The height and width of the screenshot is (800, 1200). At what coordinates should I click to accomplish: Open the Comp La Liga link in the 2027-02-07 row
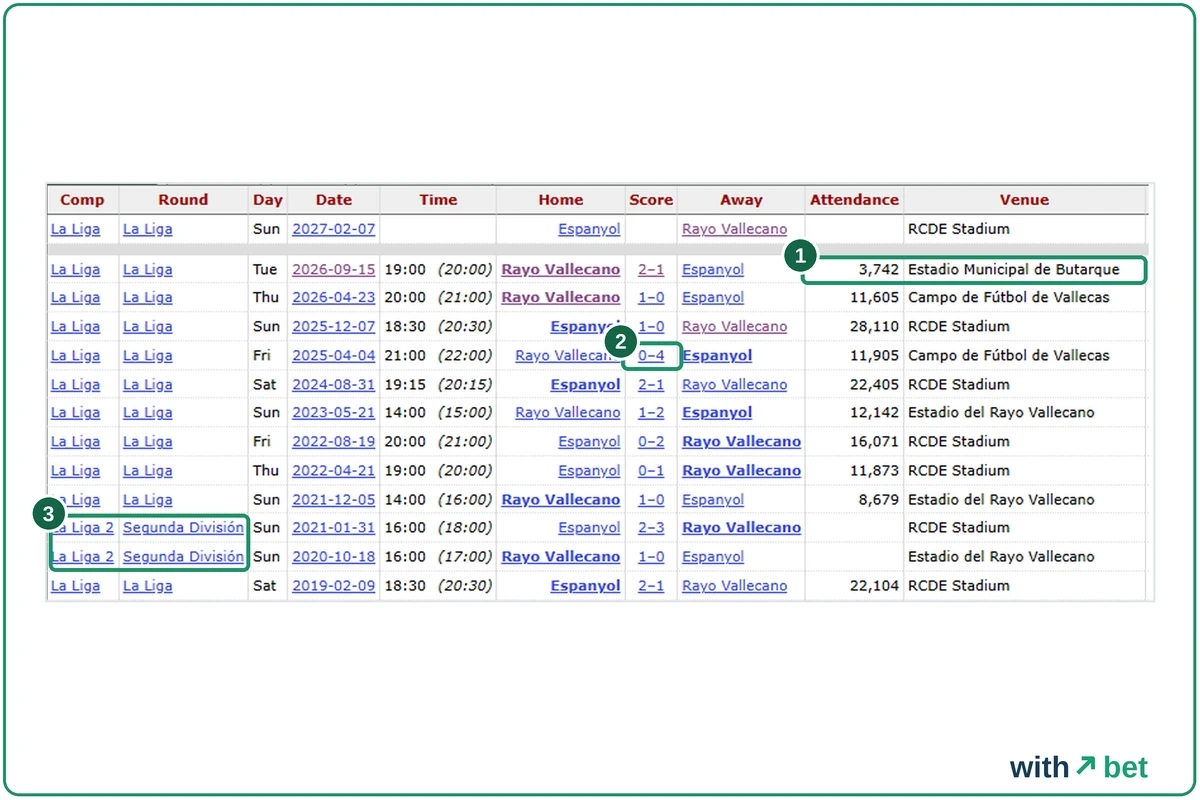76,229
